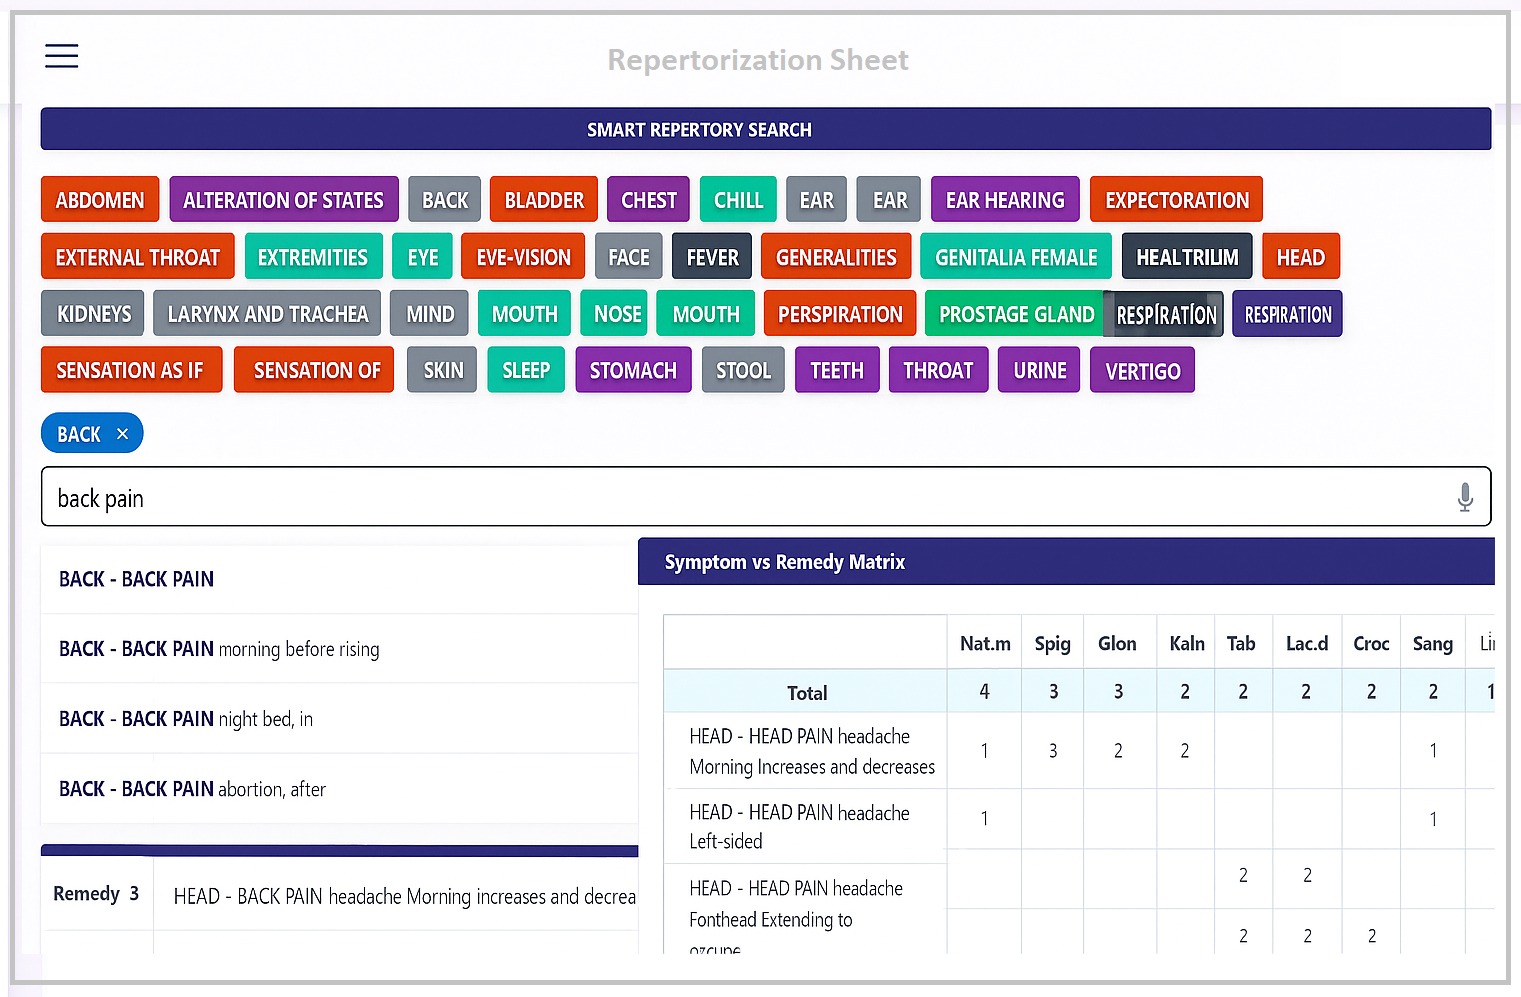This screenshot has height=997, width=1521.
Task: Select the CHEST category tag
Action: tap(648, 200)
